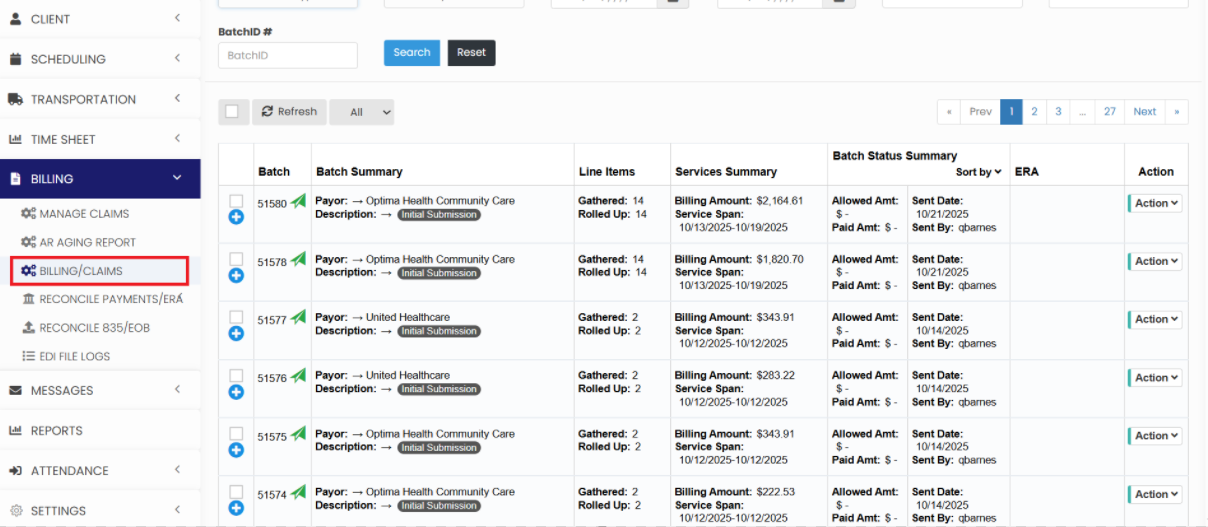The image size is (1208, 527).
Task: Click the blue Search button
Action: [411, 53]
